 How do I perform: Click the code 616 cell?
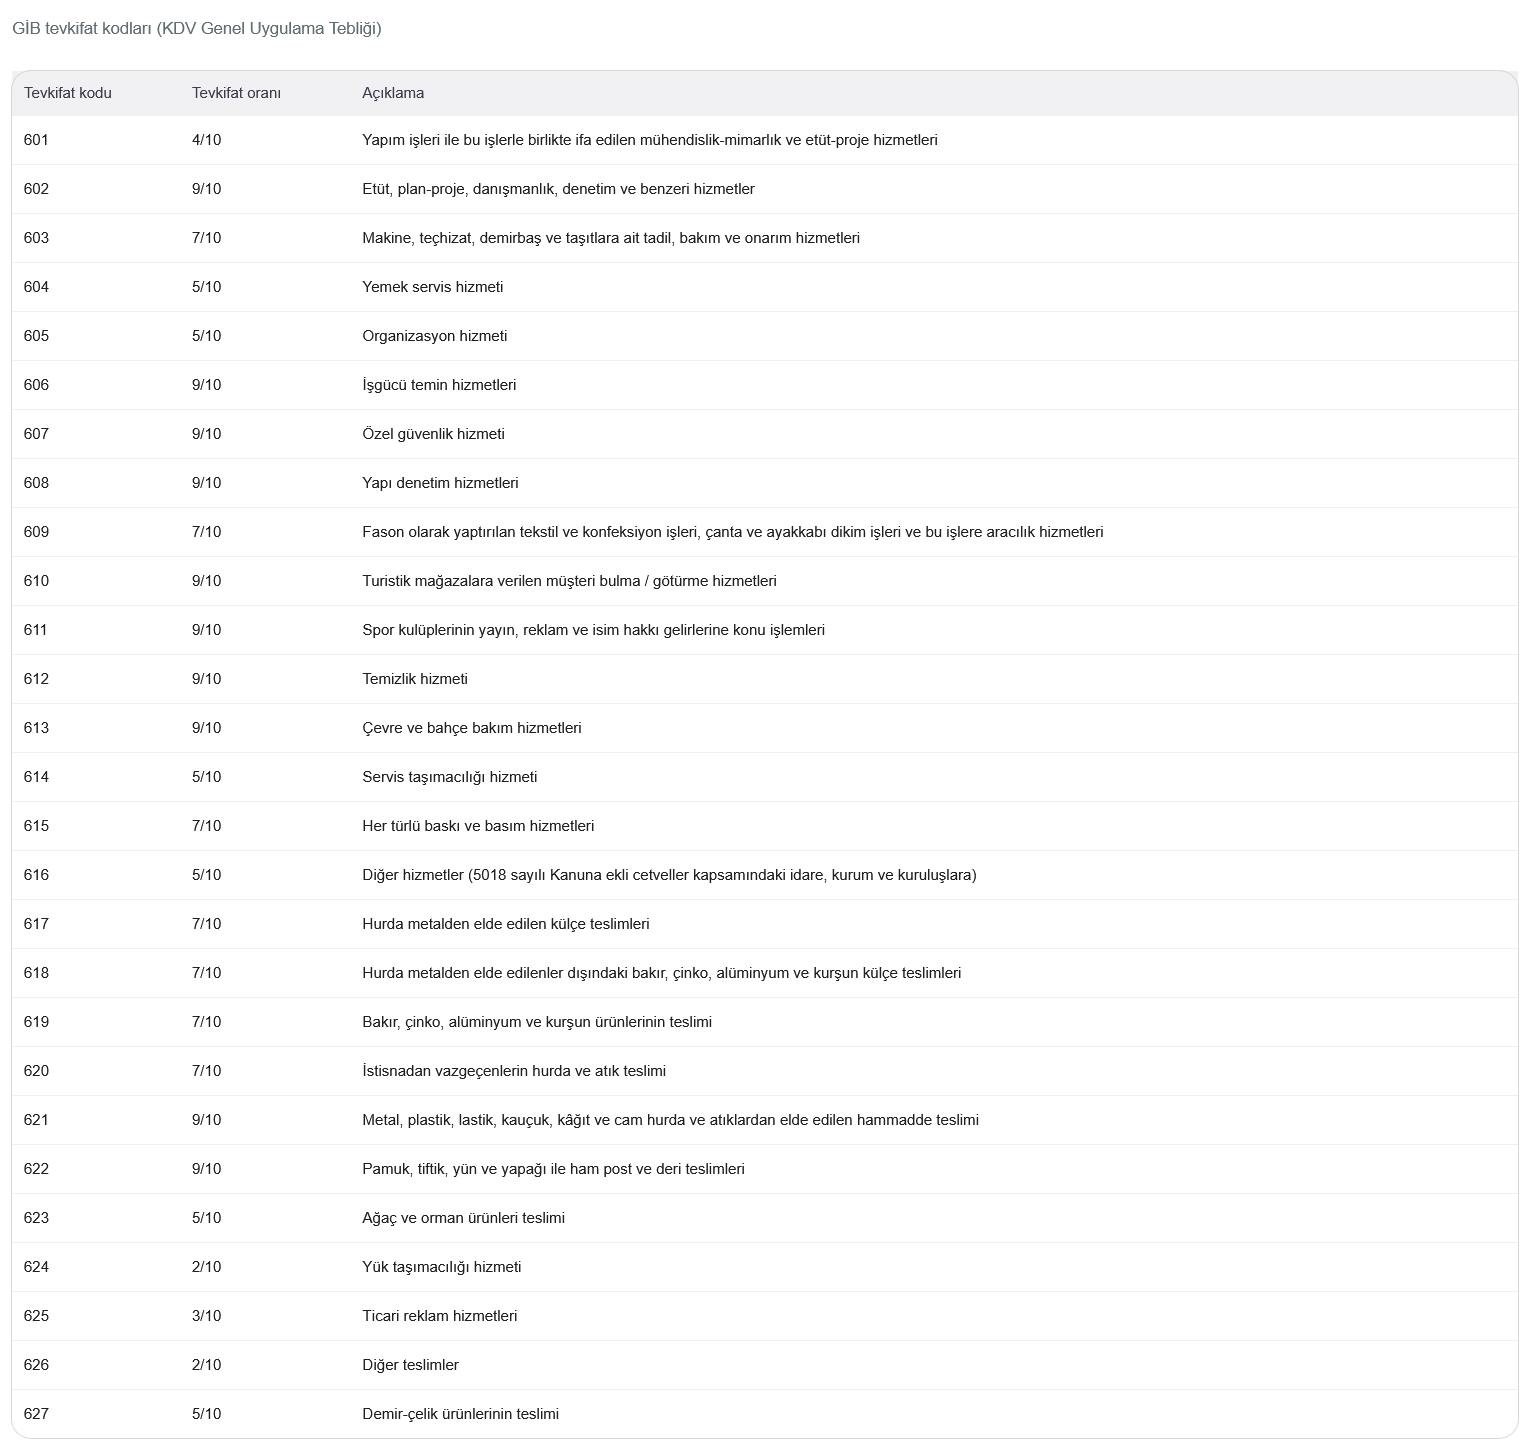36,875
